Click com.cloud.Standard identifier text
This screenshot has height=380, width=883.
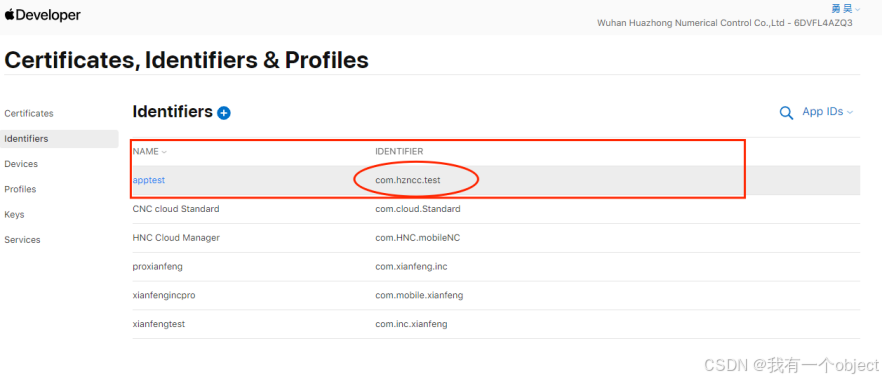(418, 209)
